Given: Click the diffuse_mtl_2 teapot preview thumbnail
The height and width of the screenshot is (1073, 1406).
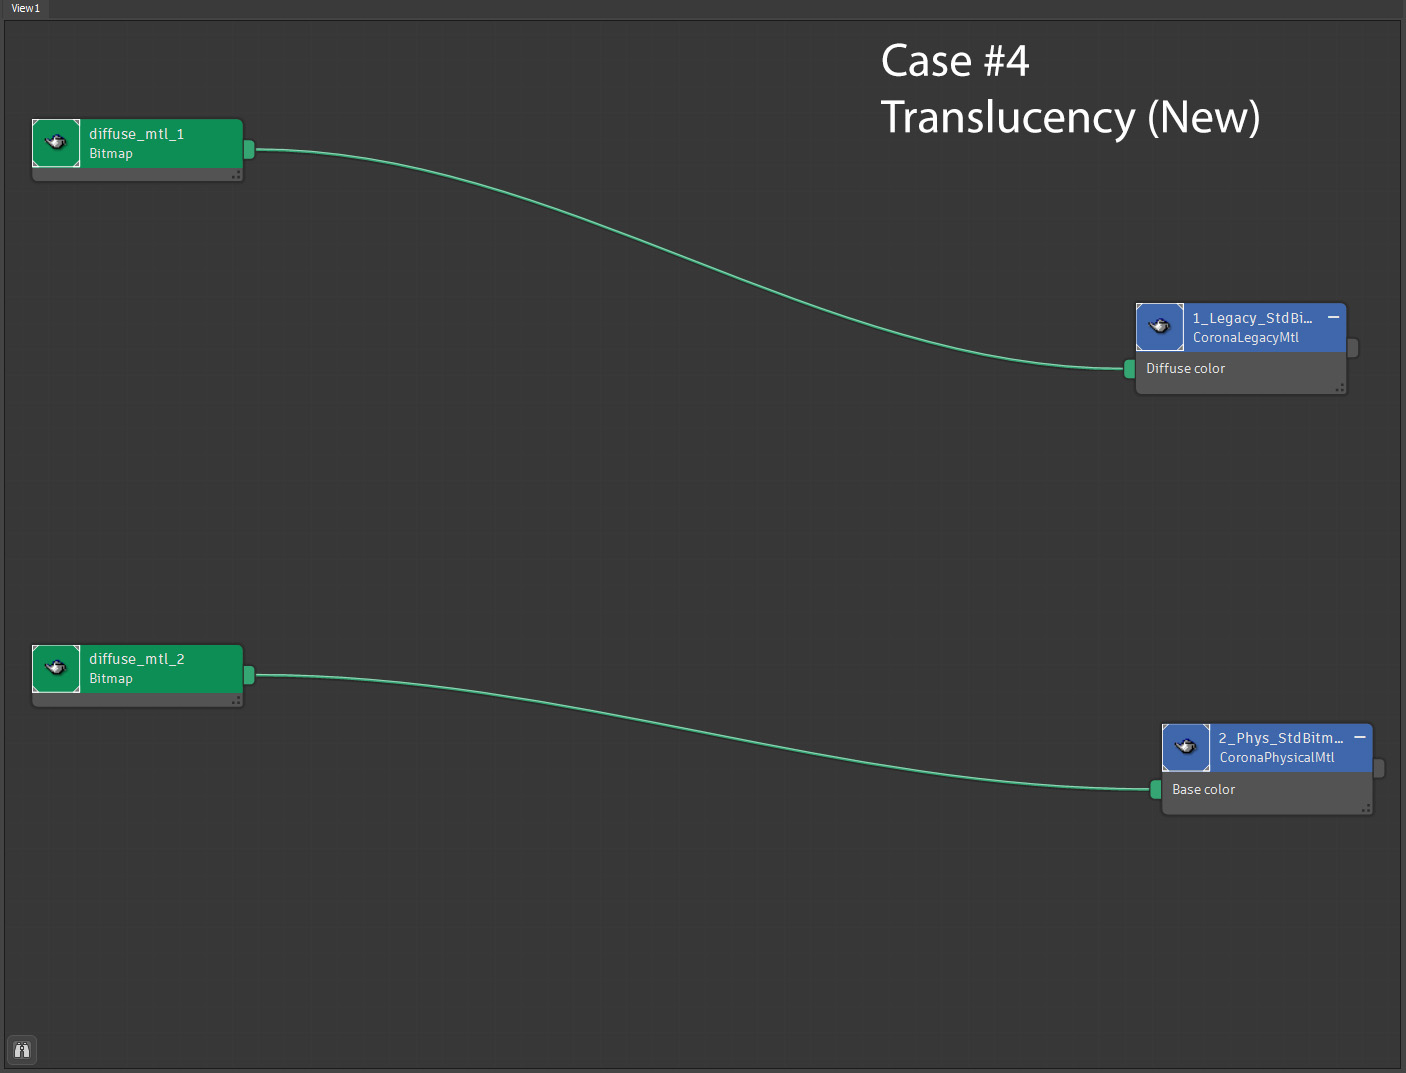Looking at the screenshot, I should click(56, 668).
